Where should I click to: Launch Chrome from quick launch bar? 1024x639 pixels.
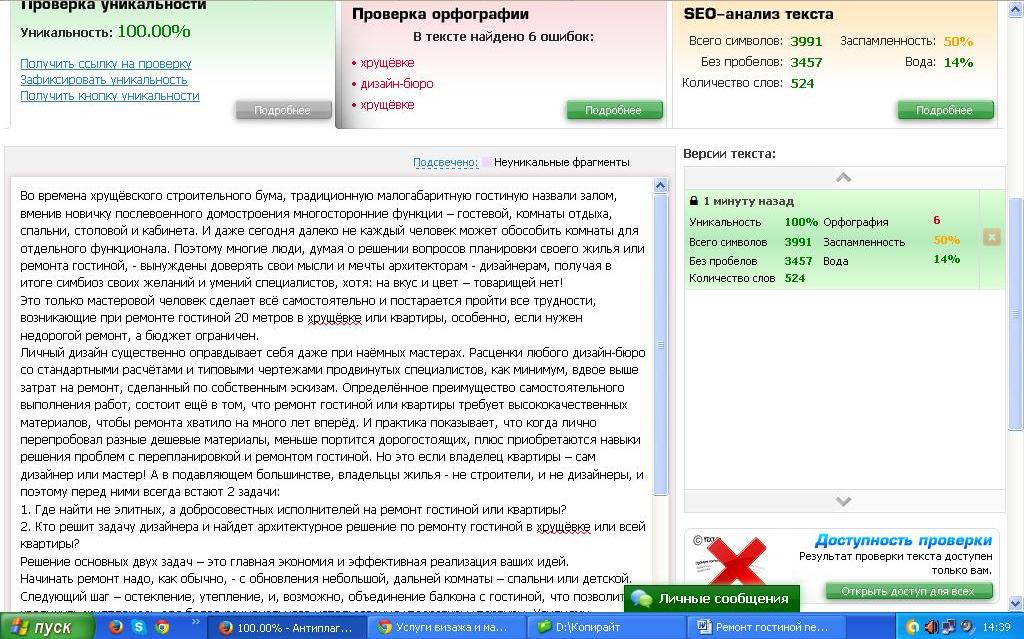point(161,627)
